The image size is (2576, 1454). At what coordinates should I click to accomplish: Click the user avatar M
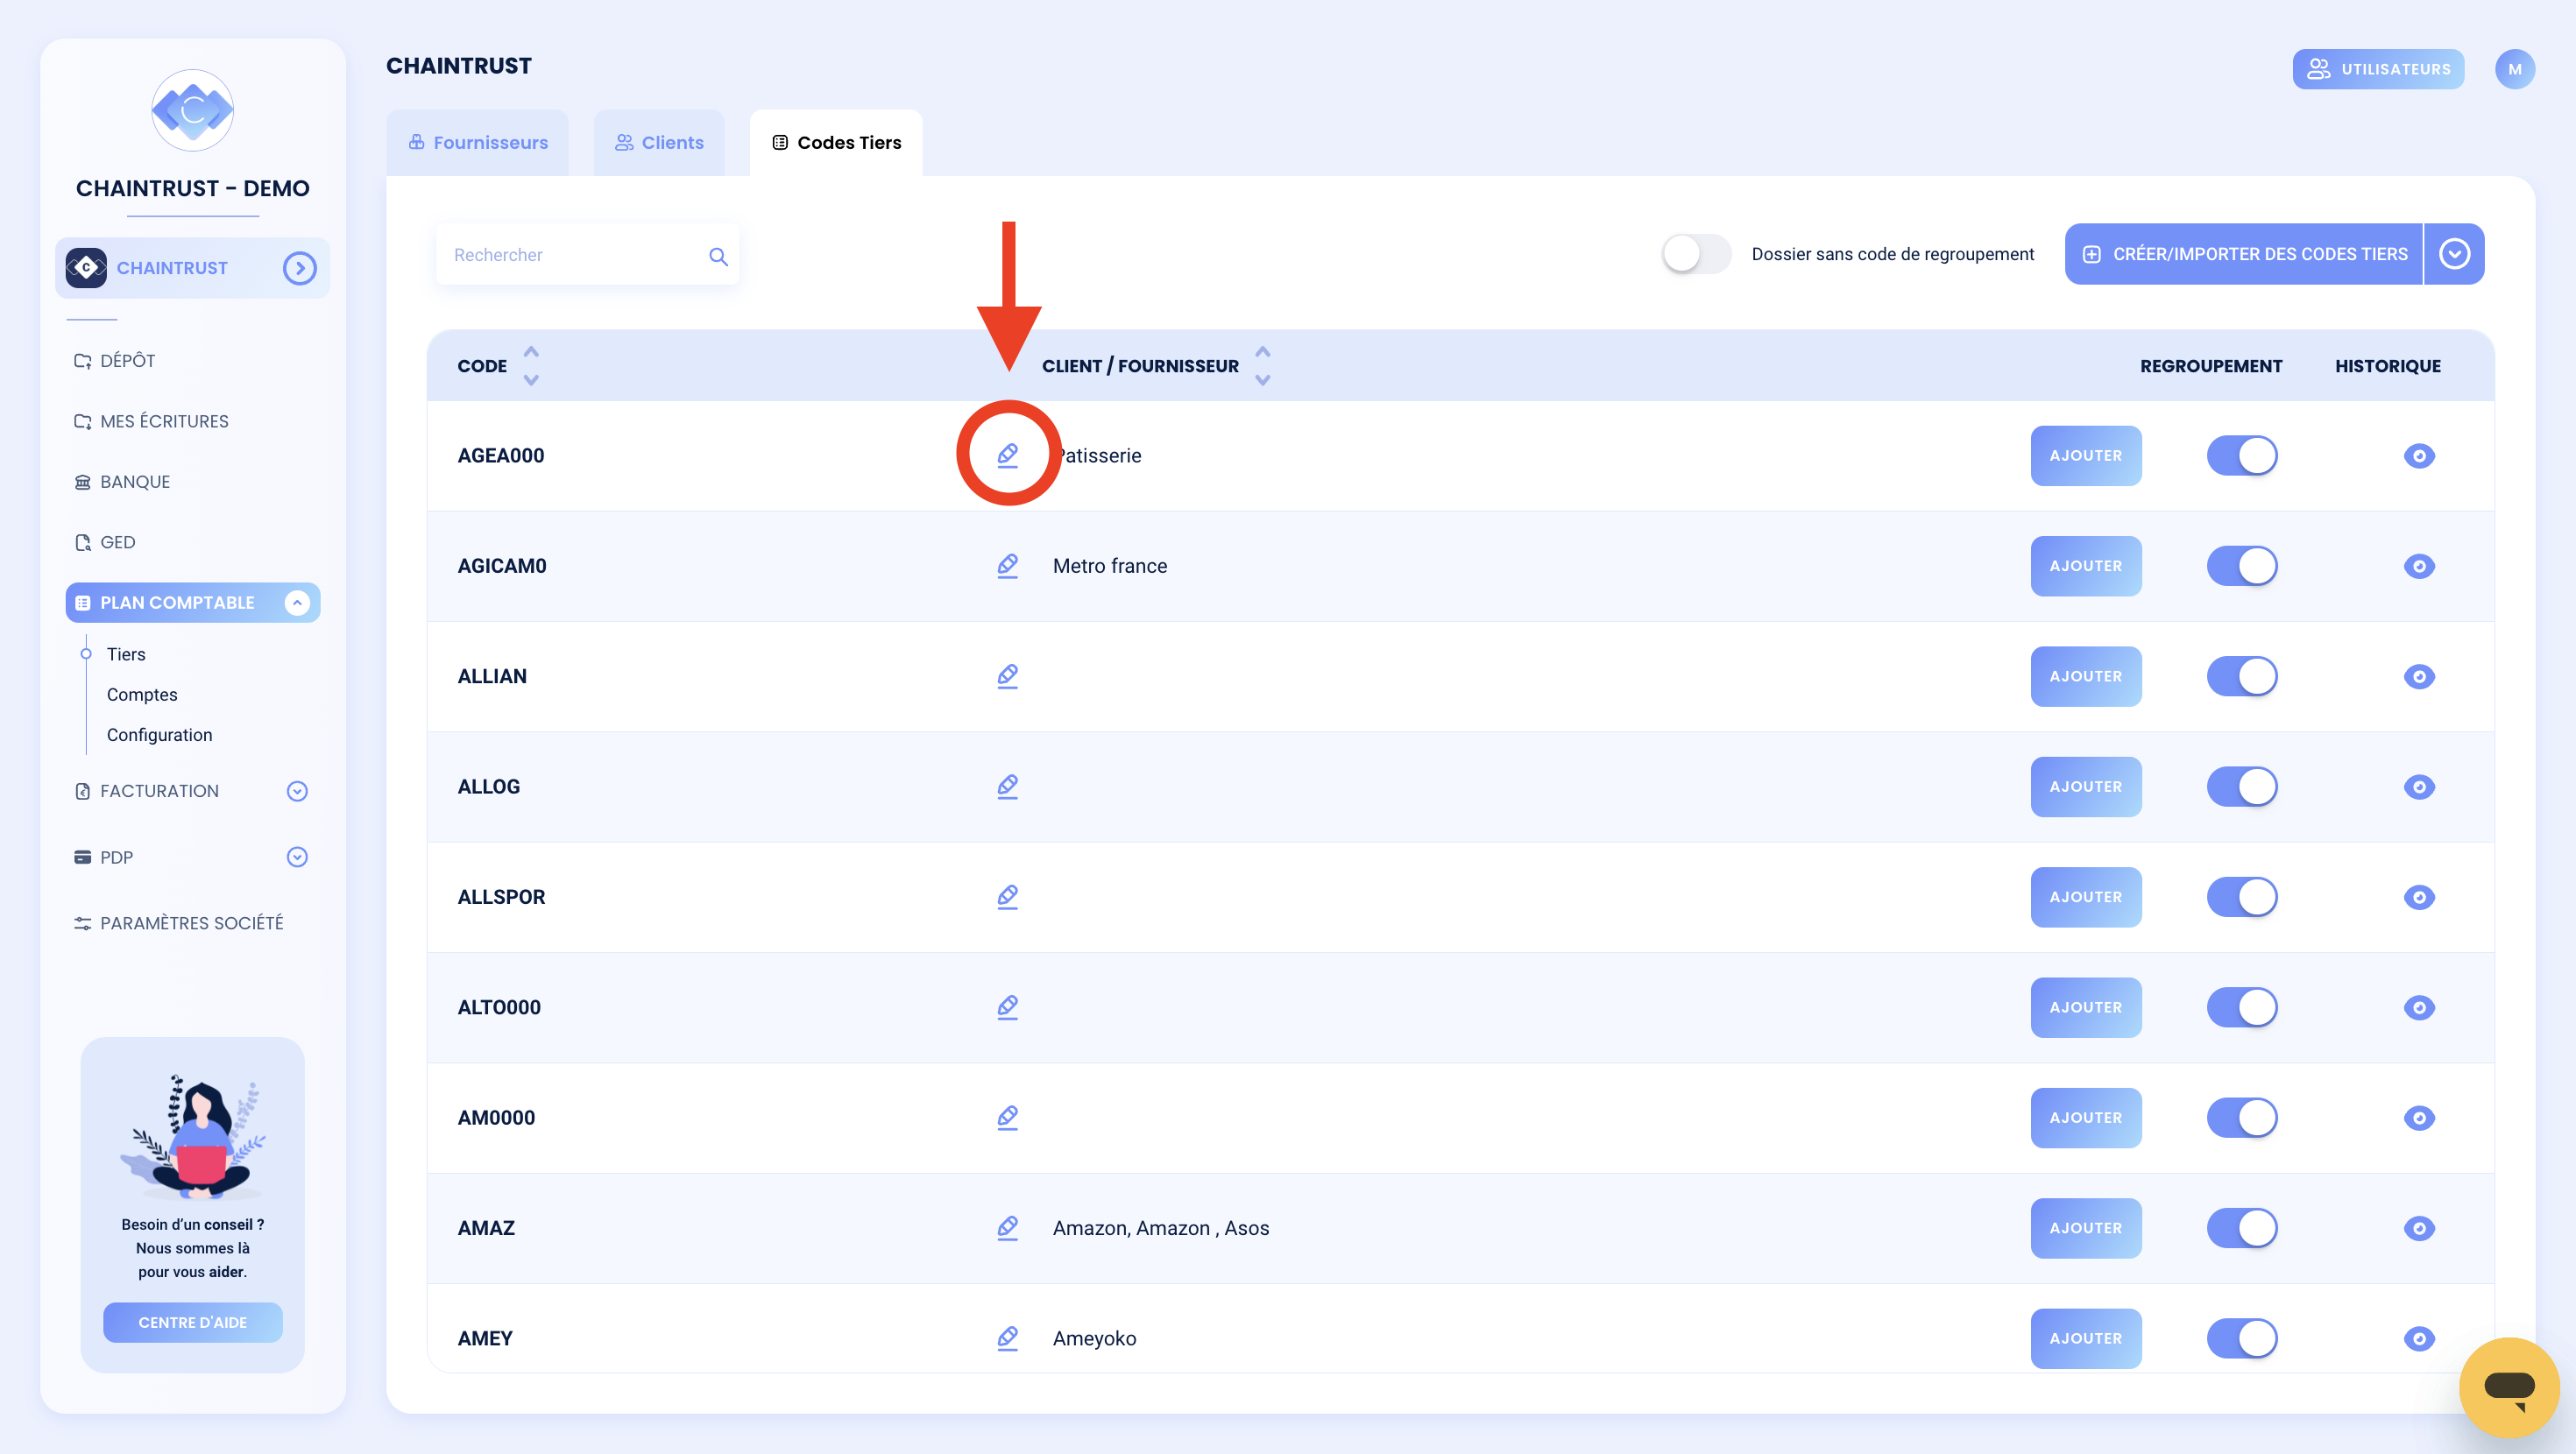tap(2514, 69)
